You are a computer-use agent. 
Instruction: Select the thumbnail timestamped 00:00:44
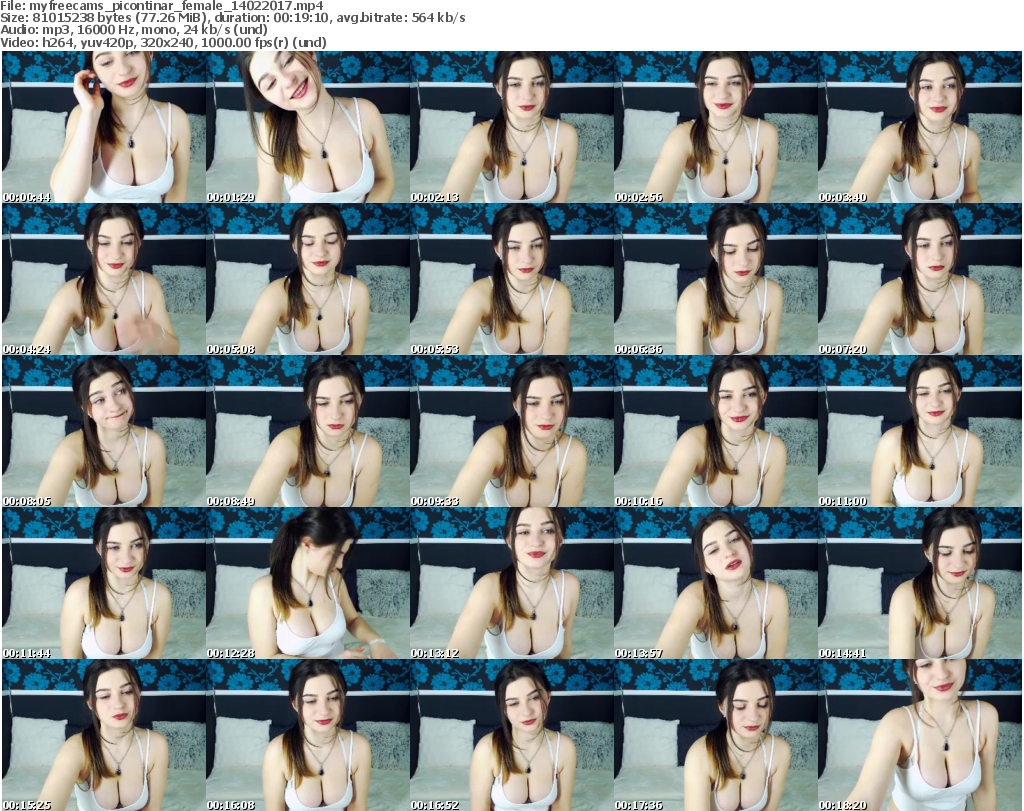click(104, 127)
